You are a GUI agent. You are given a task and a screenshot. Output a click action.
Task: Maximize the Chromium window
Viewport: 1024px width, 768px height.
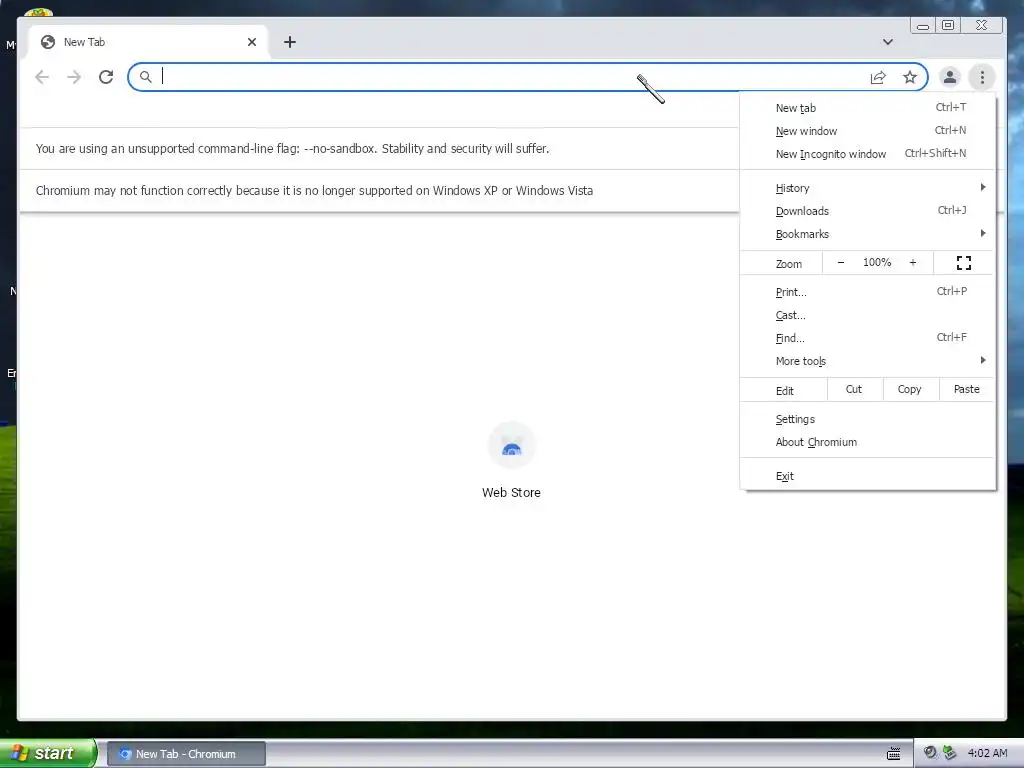click(948, 25)
